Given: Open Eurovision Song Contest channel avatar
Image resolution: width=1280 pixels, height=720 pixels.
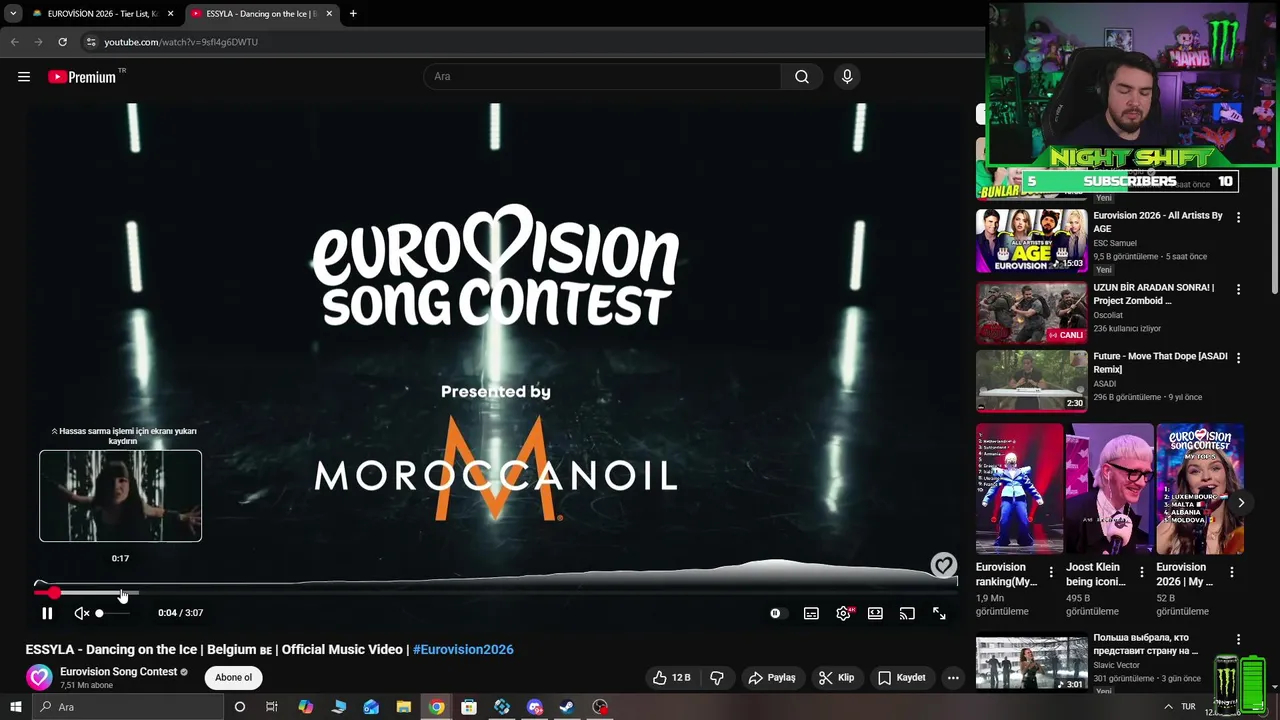Looking at the screenshot, I should point(39,678).
